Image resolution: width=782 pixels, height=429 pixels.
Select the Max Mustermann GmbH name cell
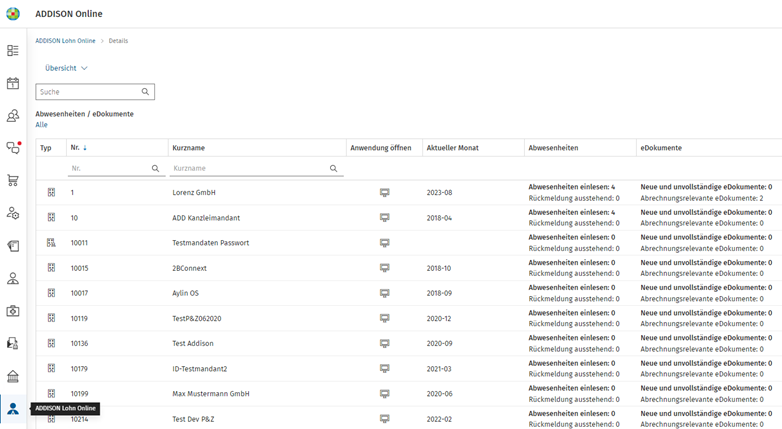click(x=211, y=394)
